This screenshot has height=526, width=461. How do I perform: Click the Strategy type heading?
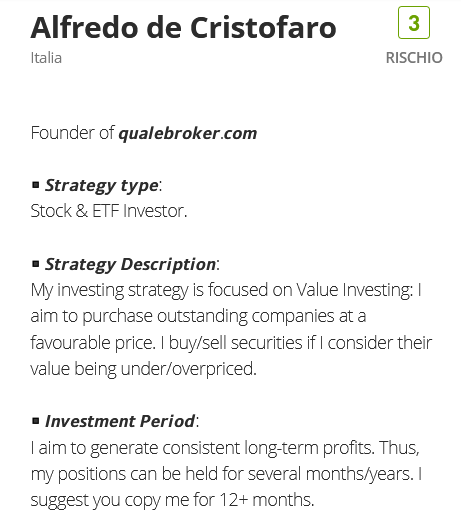point(102,186)
